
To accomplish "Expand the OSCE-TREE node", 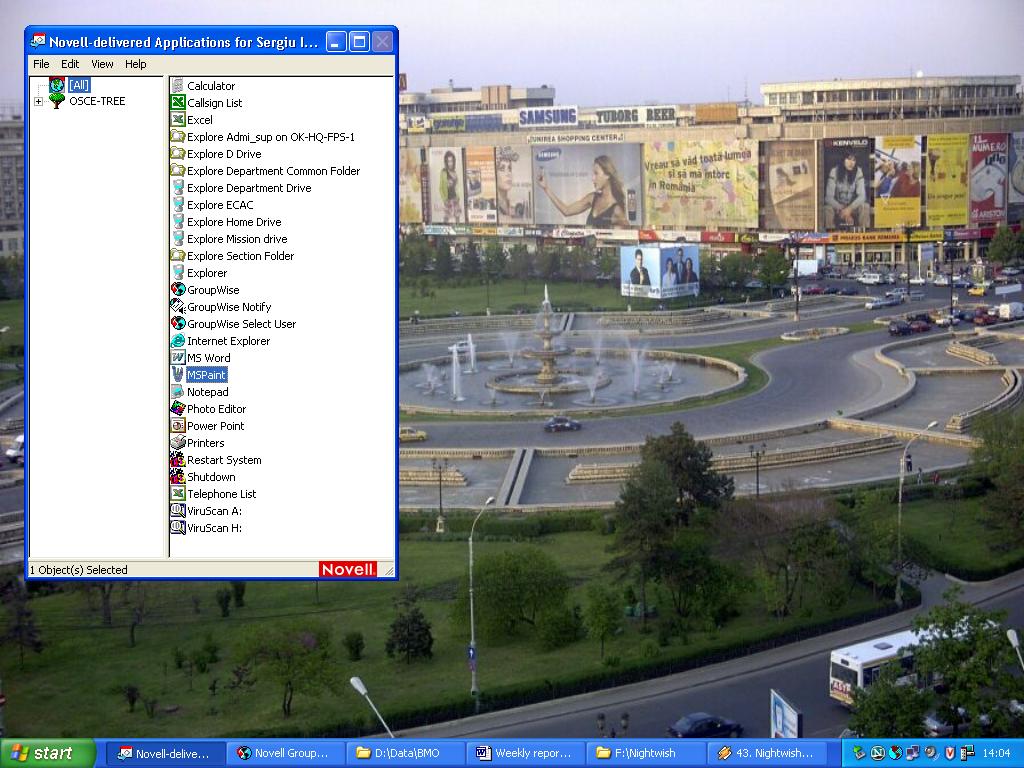I will coord(39,101).
